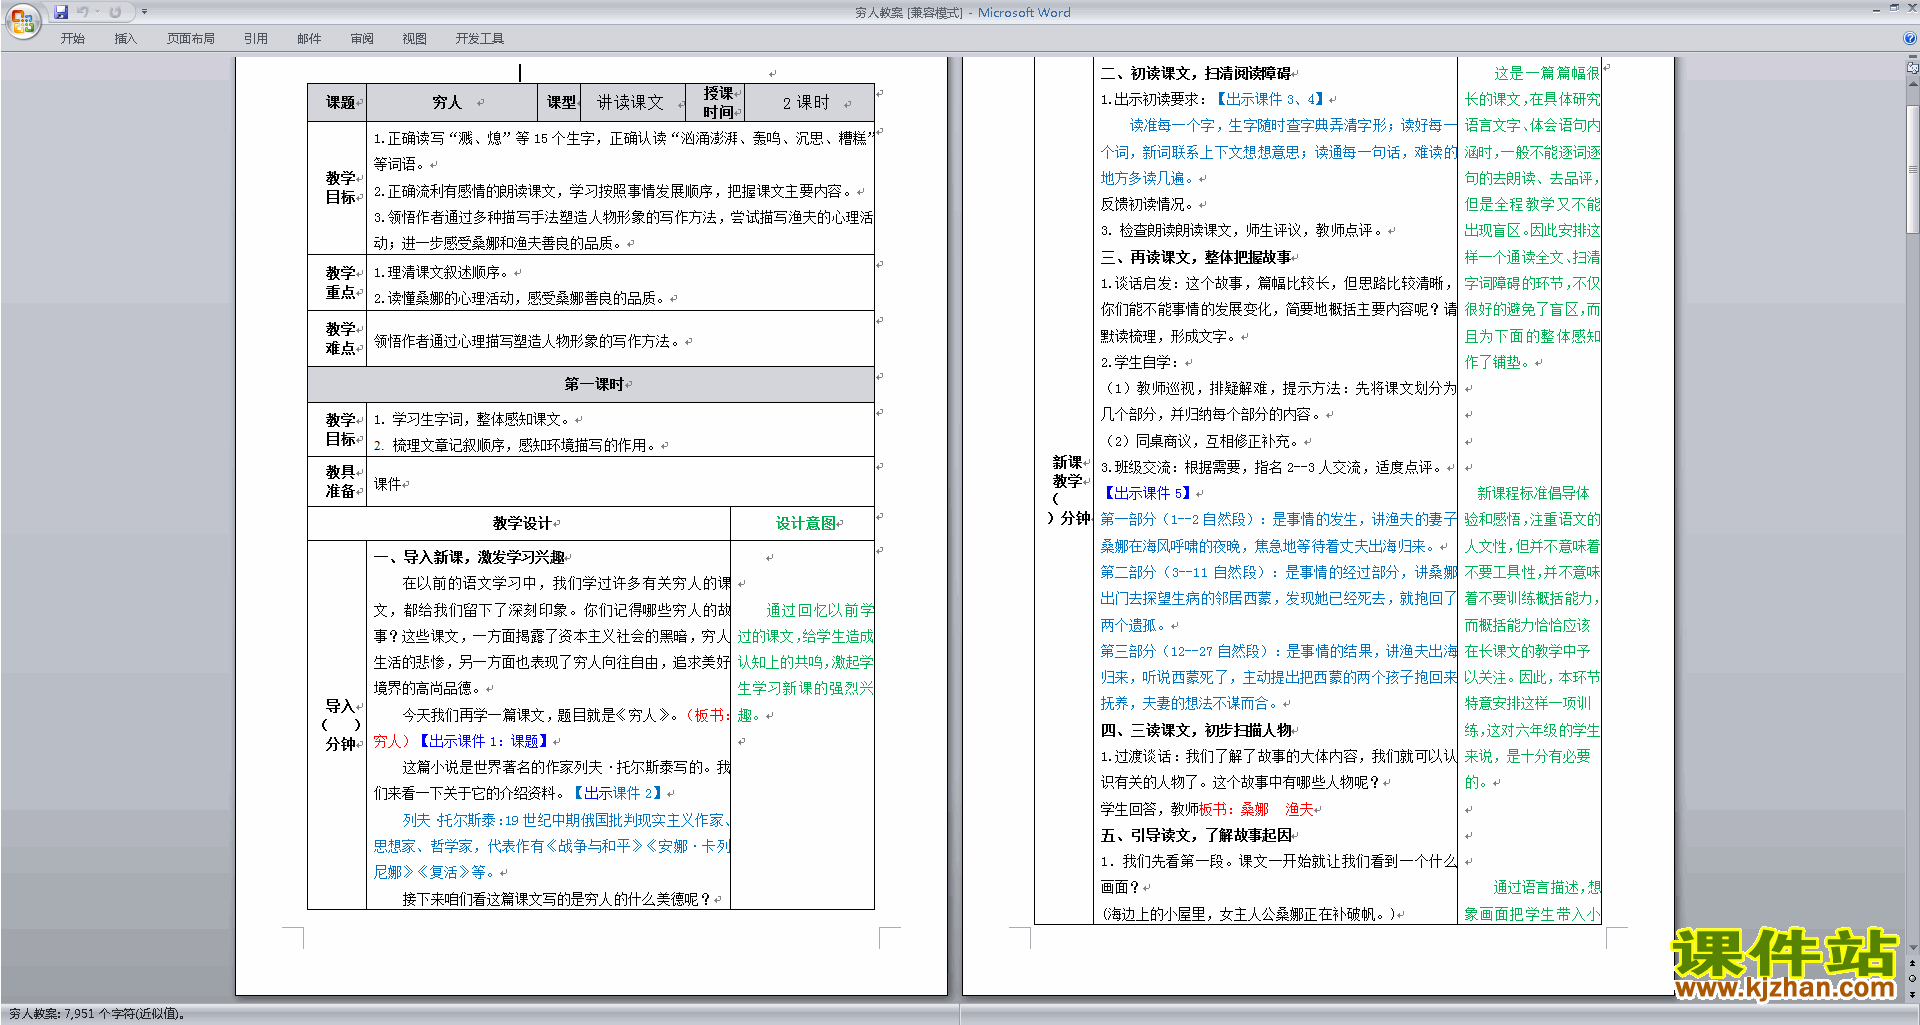Open the round Office button menu
The height and width of the screenshot is (1025, 1920).
[x=22, y=20]
